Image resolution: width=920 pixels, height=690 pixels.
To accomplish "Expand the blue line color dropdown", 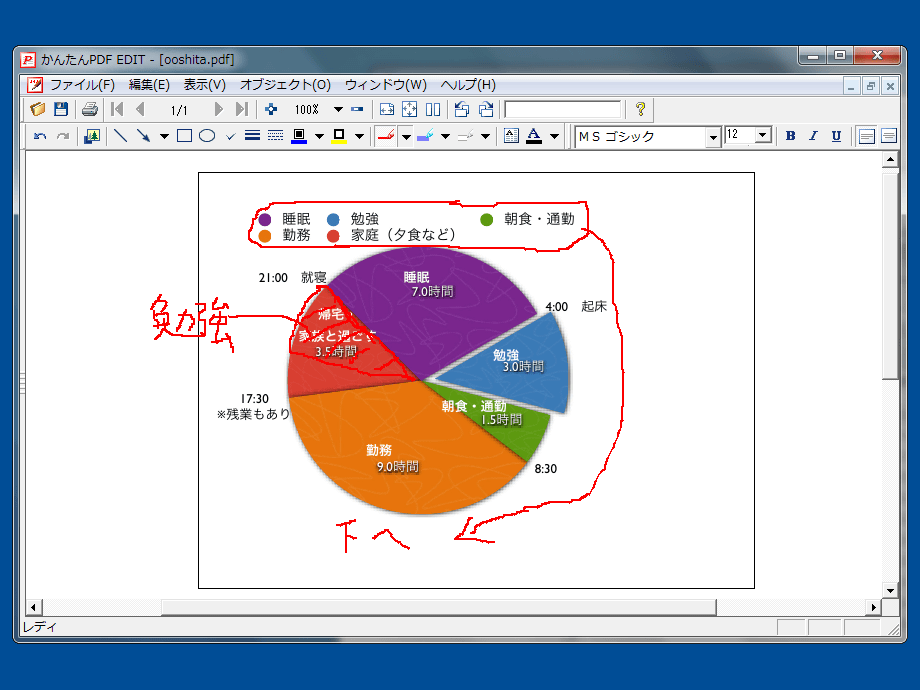I will click(x=319, y=136).
